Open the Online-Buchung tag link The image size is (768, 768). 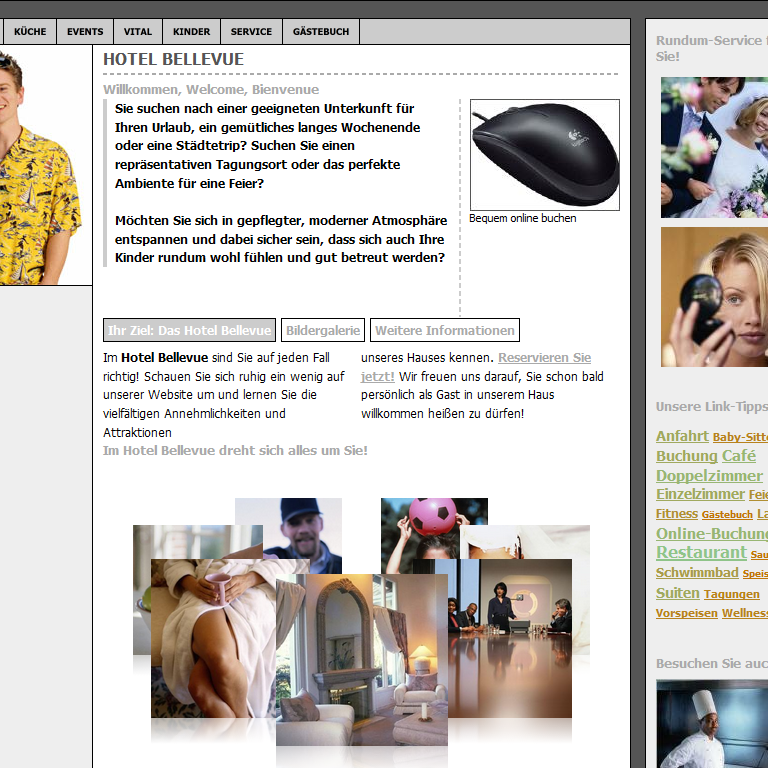pos(712,533)
